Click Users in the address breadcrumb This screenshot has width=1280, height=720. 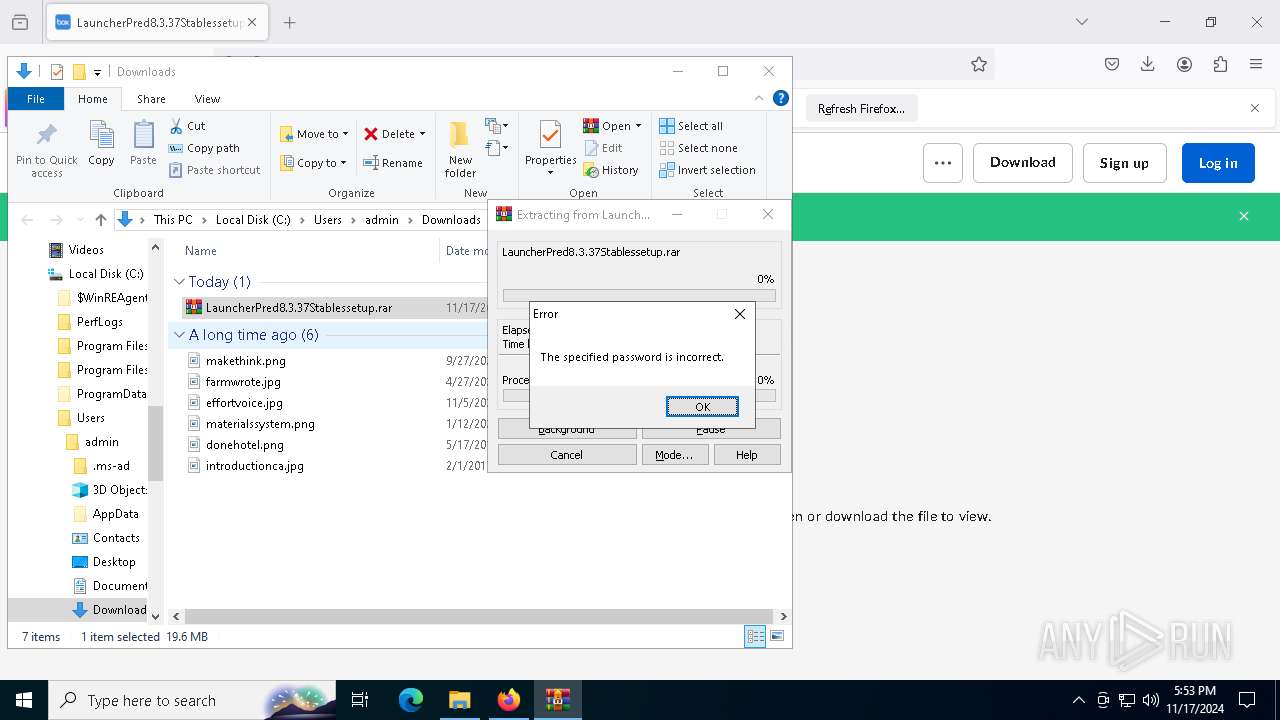pos(328,220)
